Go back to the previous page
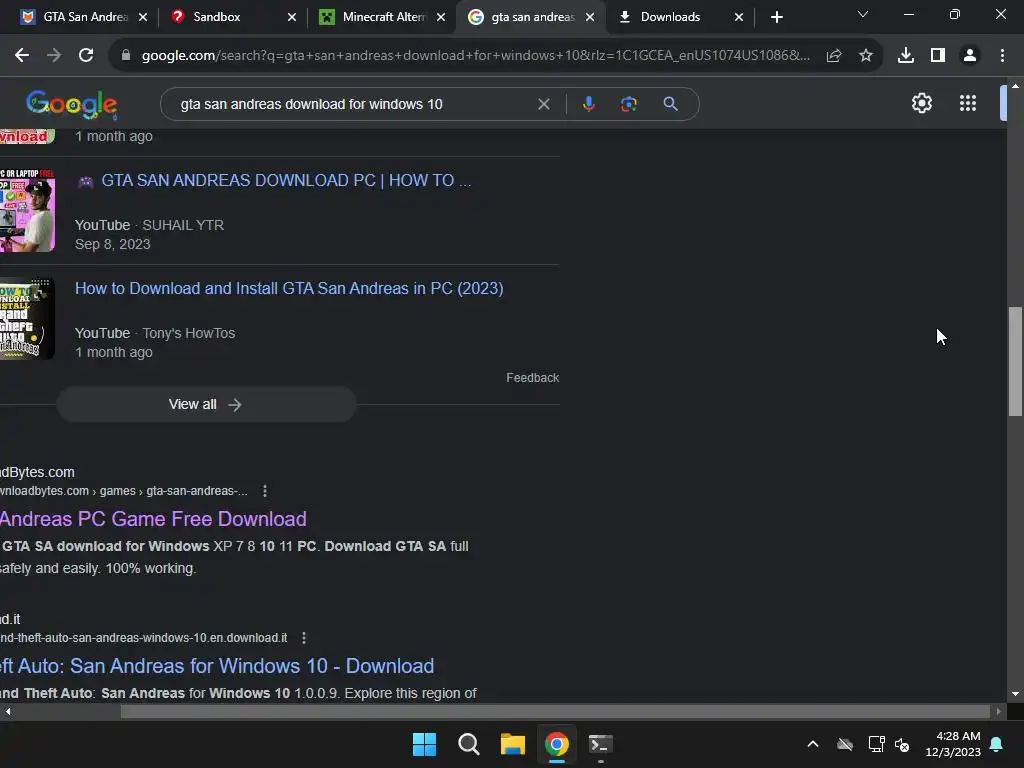The height and width of the screenshot is (768, 1024). coord(22,56)
